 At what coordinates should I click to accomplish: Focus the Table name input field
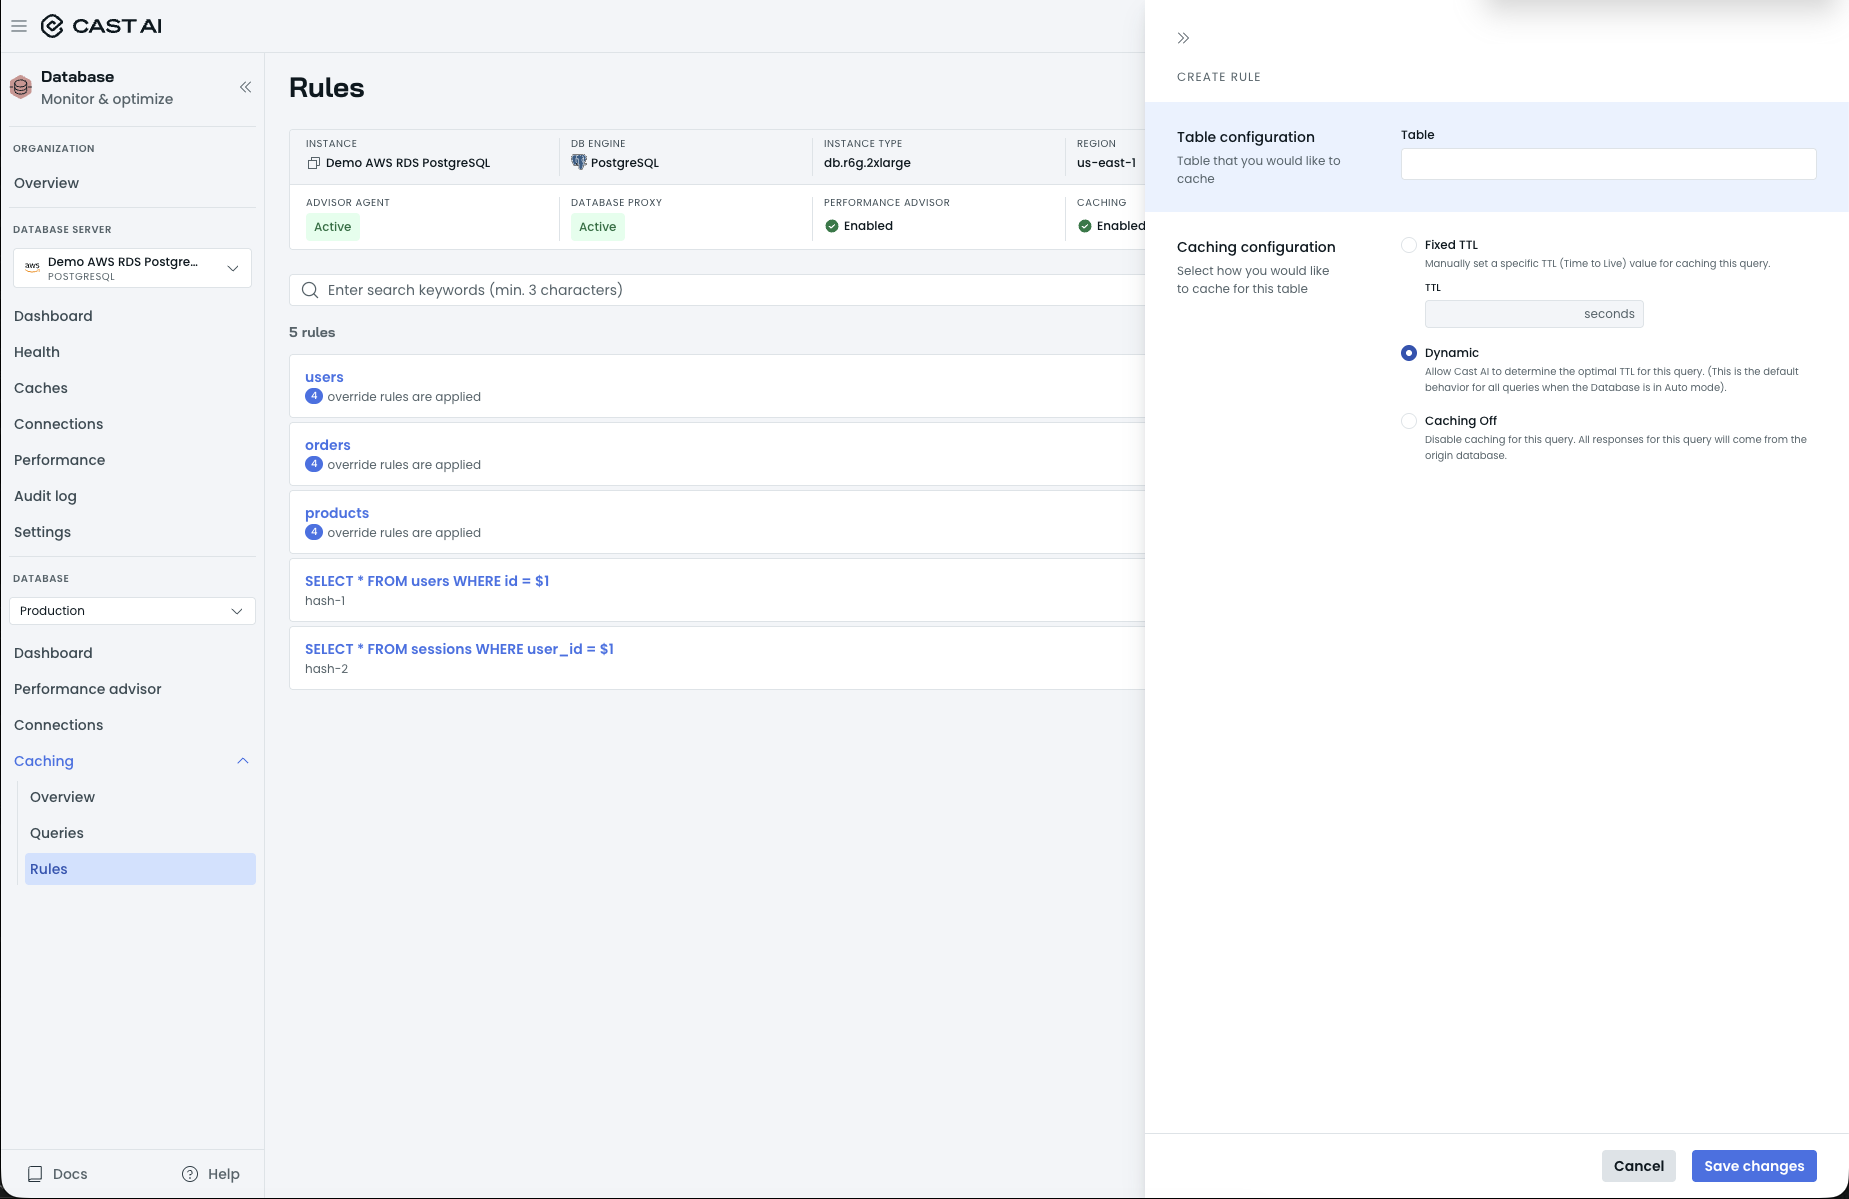(1608, 164)
